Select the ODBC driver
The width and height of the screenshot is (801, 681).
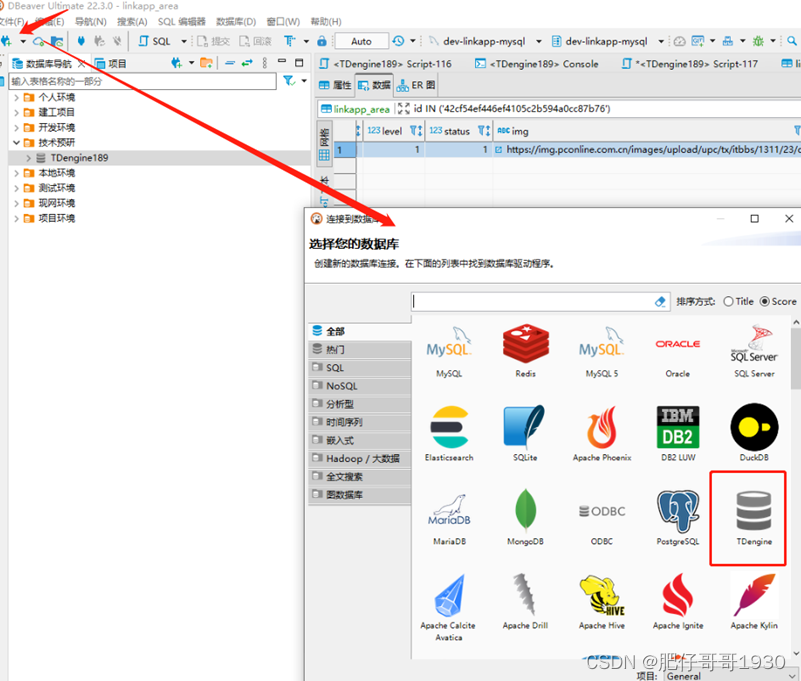pyautogui.click(x=602, y=524)
